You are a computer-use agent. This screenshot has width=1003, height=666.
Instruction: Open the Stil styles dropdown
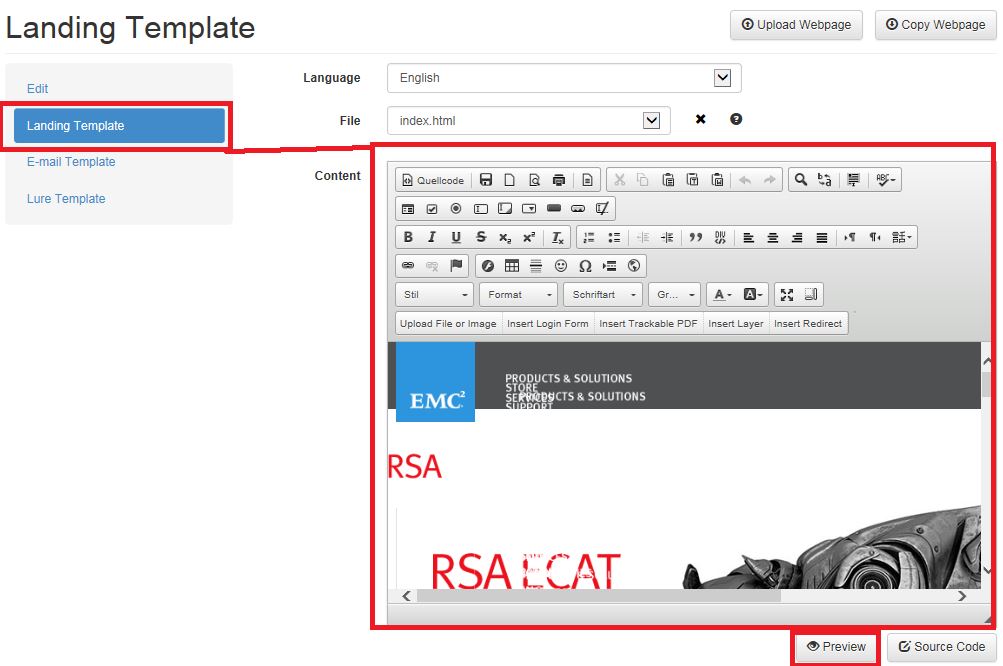click(x=435, y=294)
